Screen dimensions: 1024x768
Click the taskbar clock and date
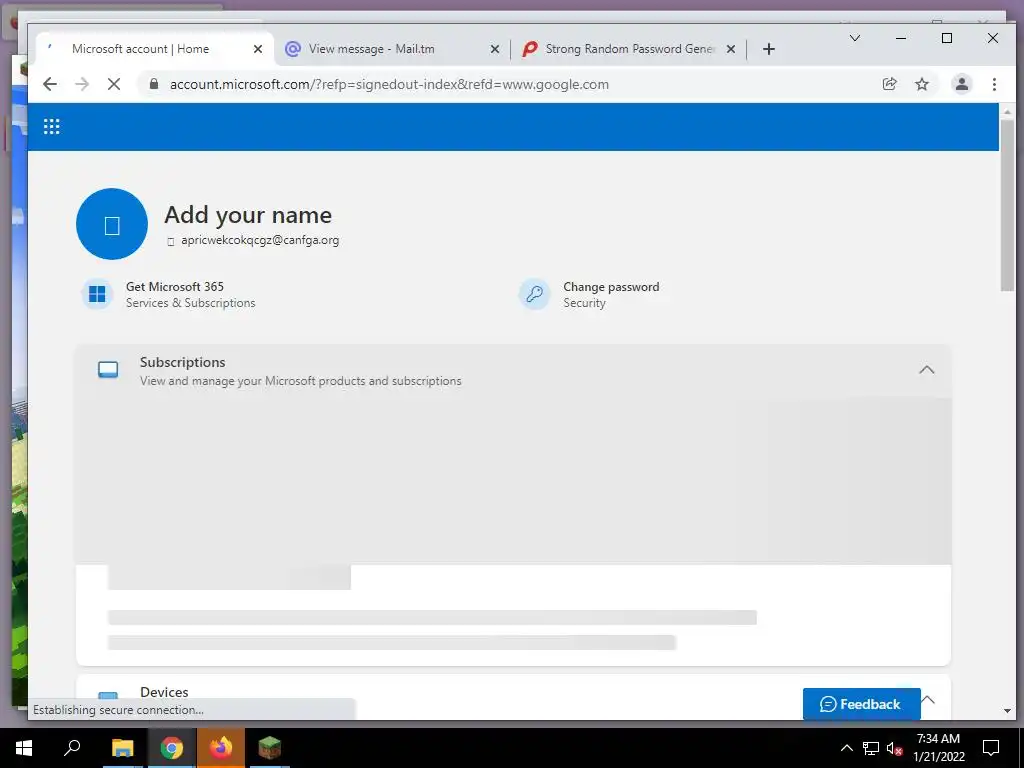point(938,748)
